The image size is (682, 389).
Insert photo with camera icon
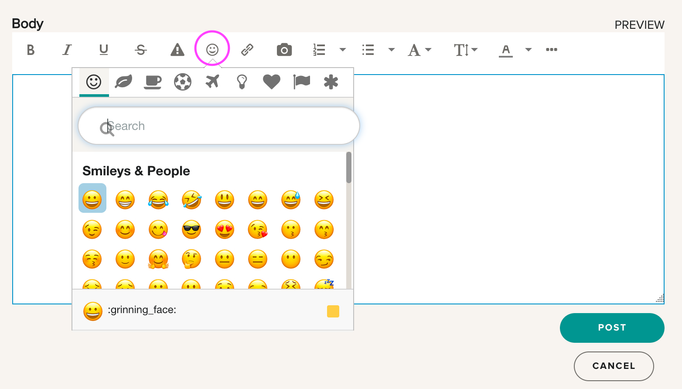(284, 50)
